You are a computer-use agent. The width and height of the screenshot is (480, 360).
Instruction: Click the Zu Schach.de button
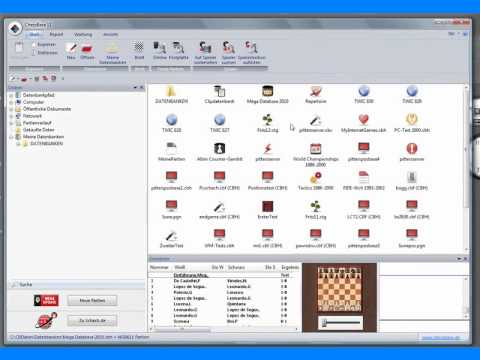(92, 320)
